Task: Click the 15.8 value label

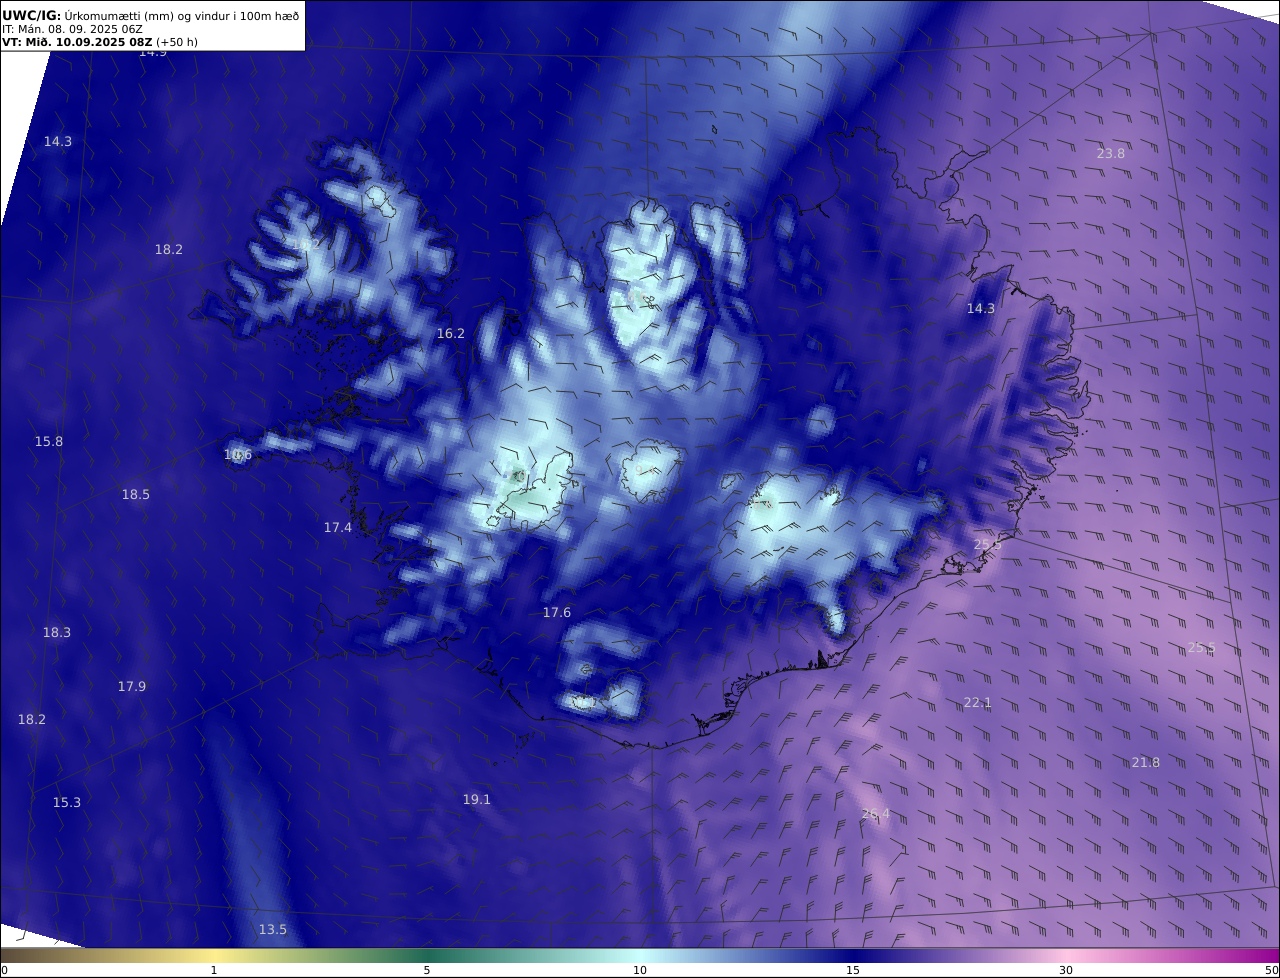Action: pos(49,441)
